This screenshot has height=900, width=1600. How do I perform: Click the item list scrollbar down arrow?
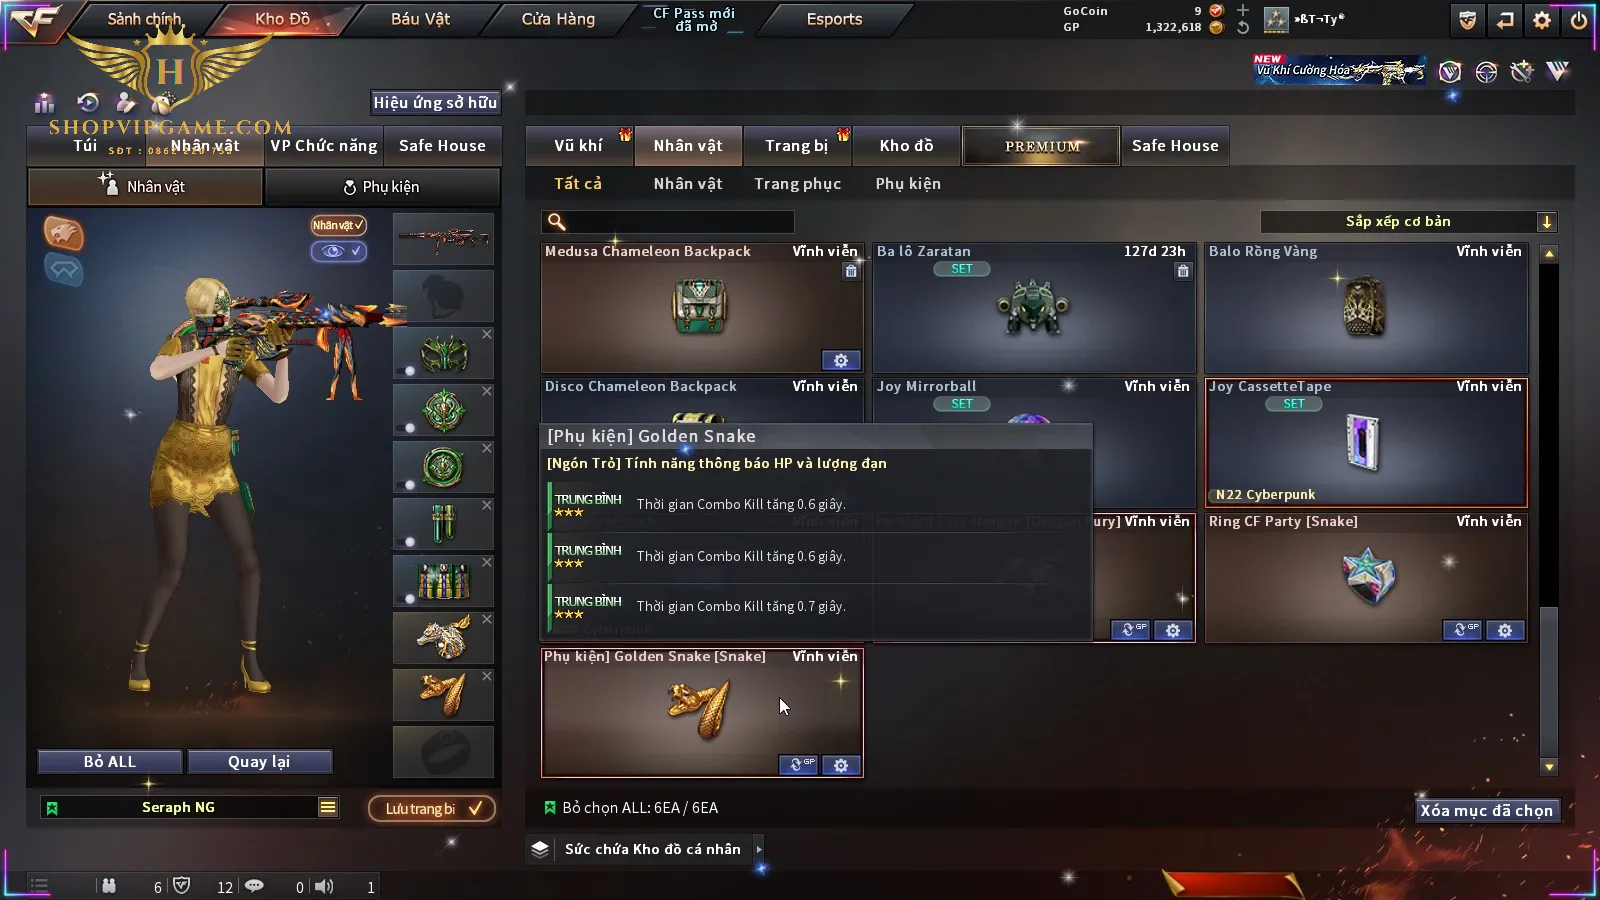click(x=1549, y=767)
